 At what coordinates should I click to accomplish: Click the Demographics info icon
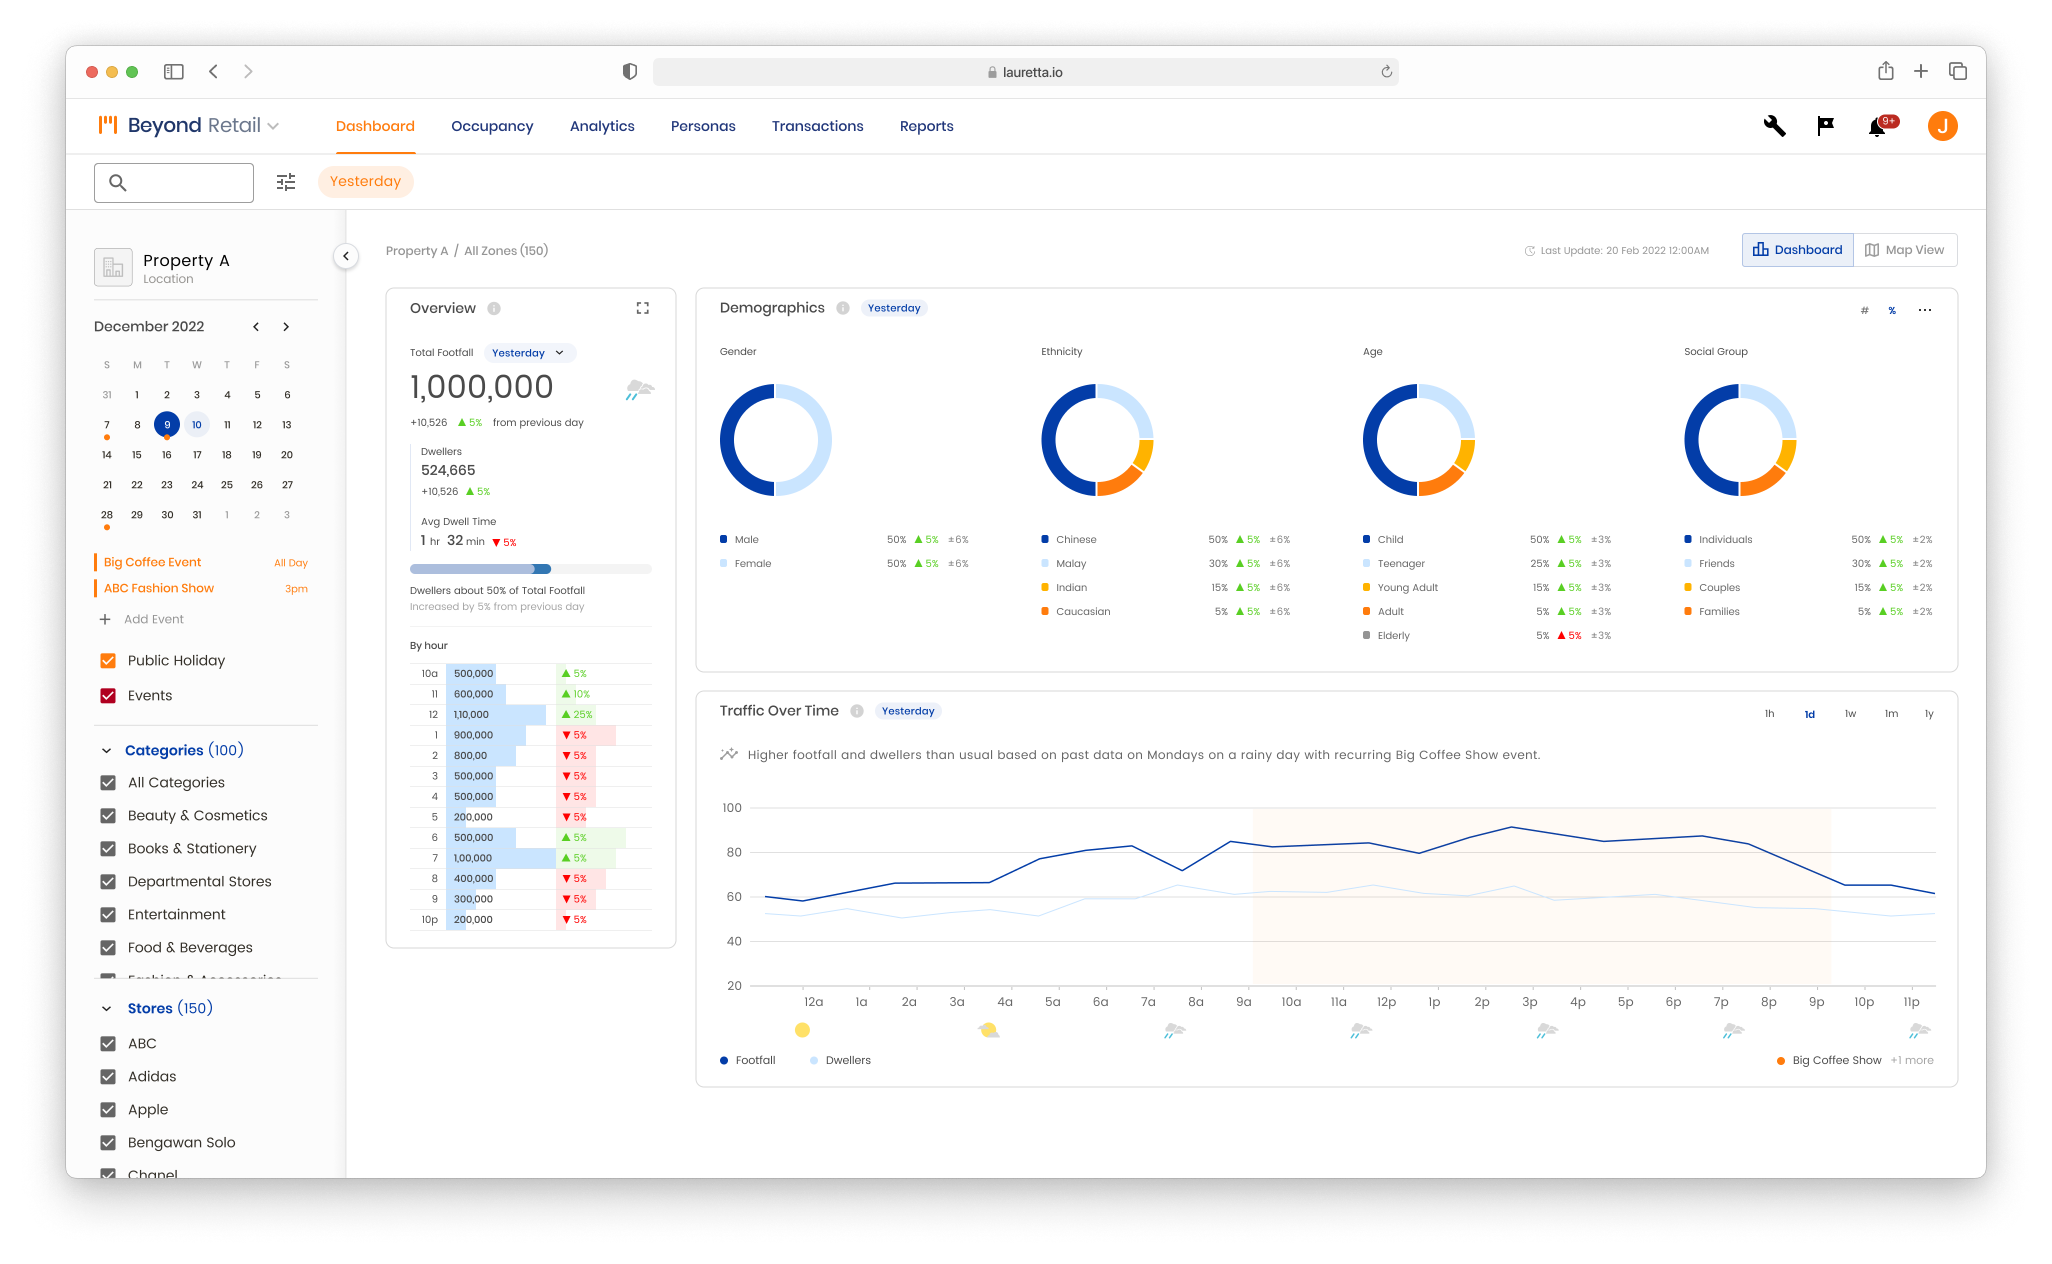click(x=843, y=308)
